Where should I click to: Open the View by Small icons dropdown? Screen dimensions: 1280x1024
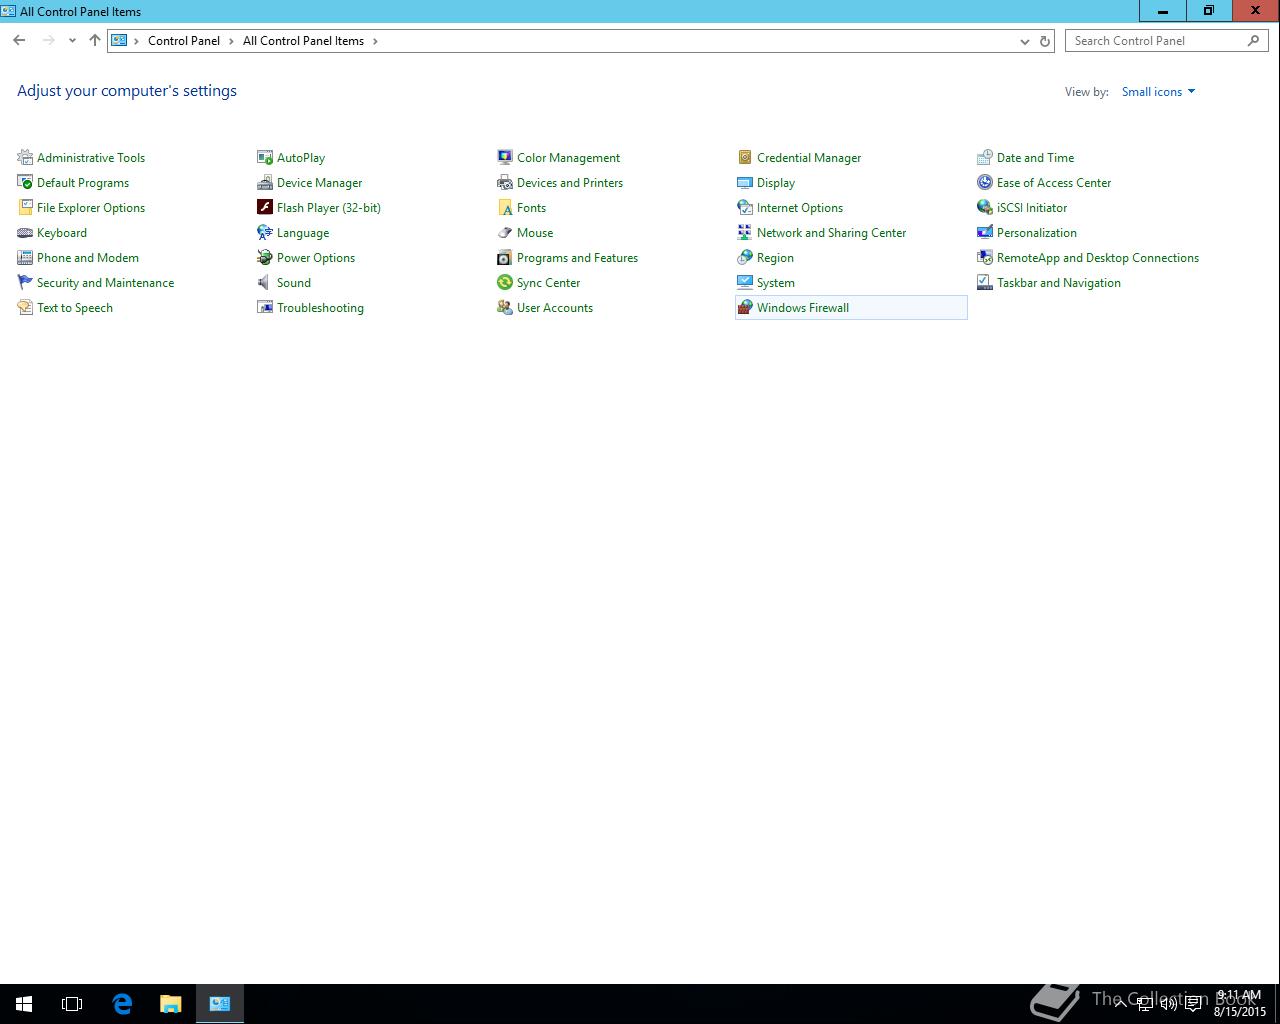pyautogui.click(x=1158, y=92)
